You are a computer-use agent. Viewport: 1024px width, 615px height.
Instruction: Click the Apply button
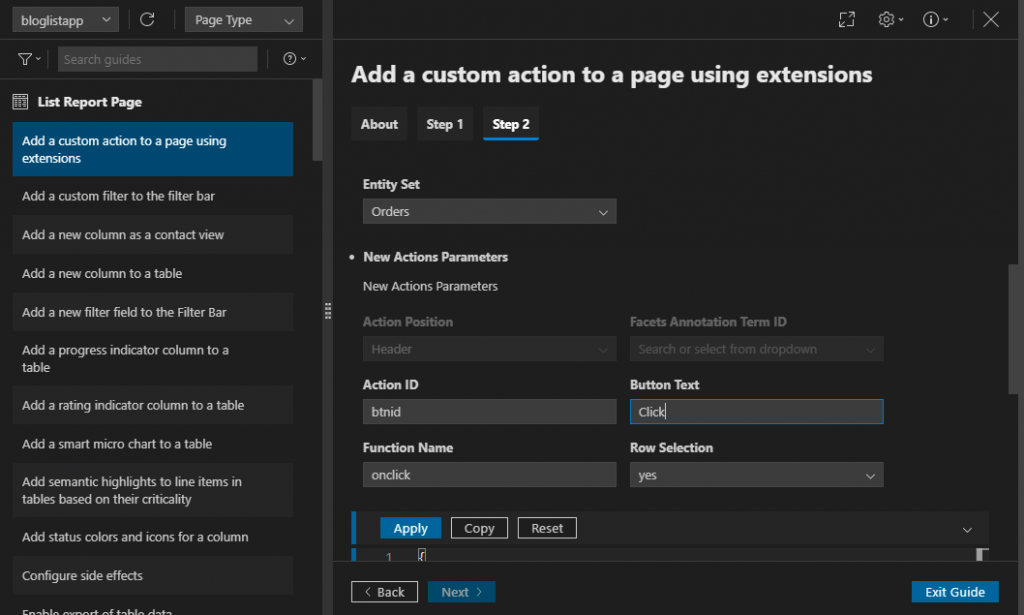tap(411, 528)
